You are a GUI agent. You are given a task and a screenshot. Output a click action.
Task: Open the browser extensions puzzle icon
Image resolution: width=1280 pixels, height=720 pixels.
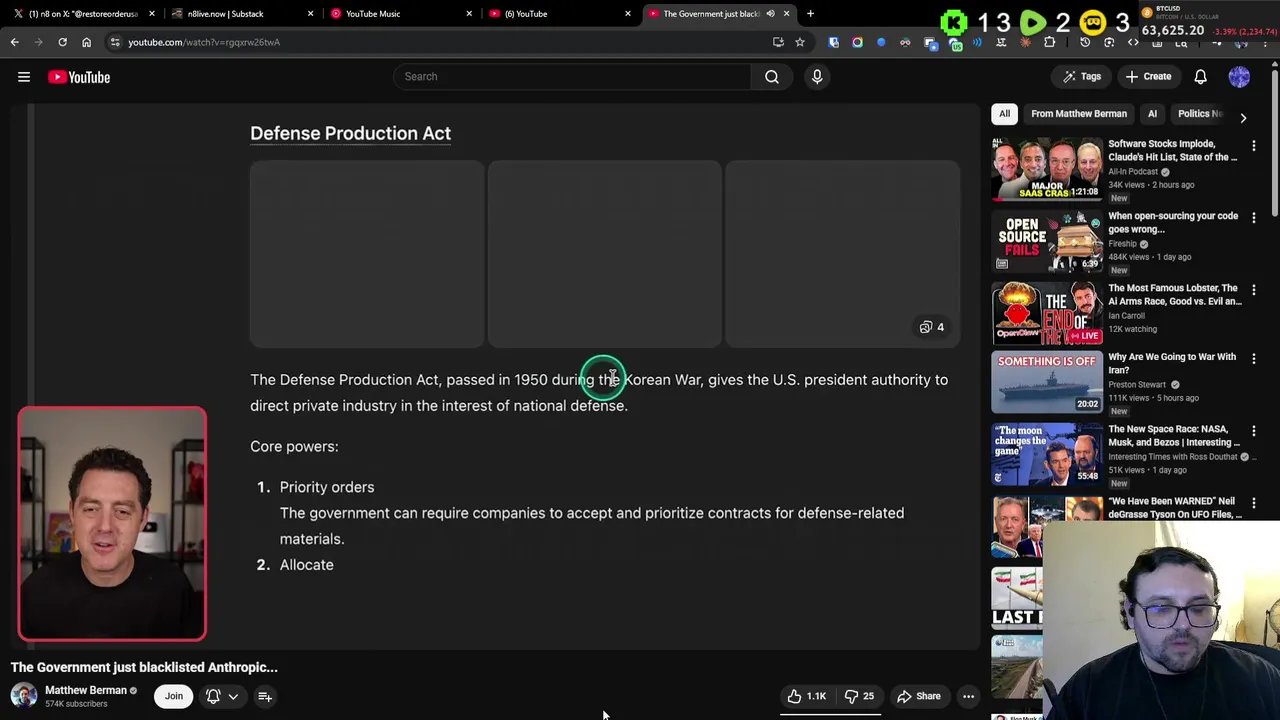(x=1049, y=42)
